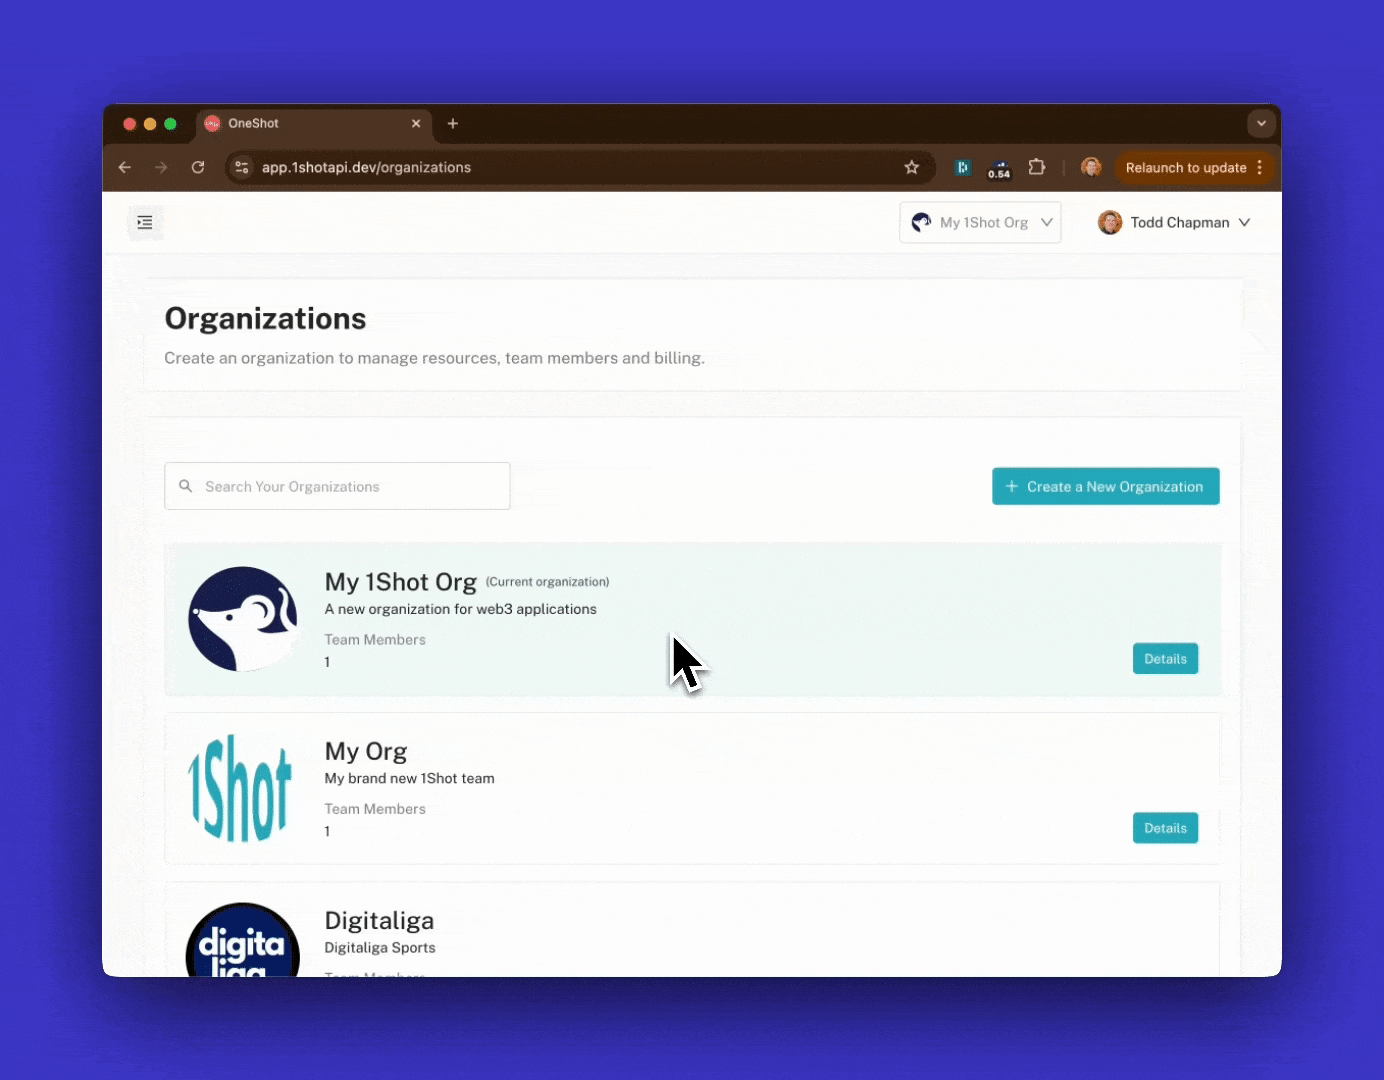1384x1080 pixels.
Task: Open site information icon in address bar
Action: coord(241,167)
